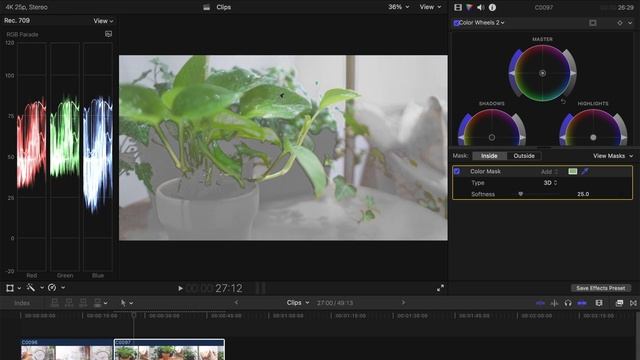Open the Color Wheels 2 dropdown
This screenshot has height=360, width=640.
[x=482, y=23]
